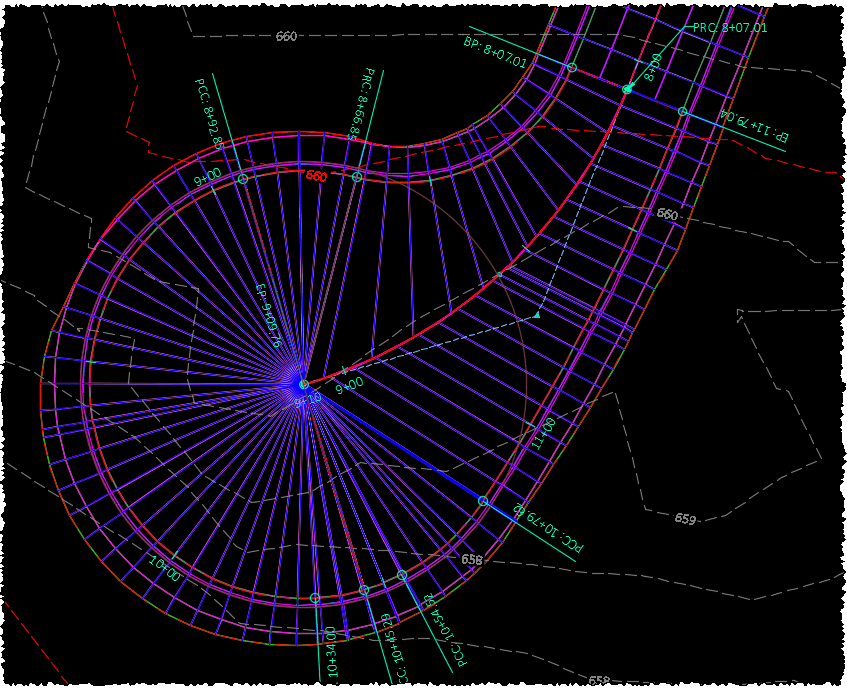Select the station circle at PCC: 10+54.52

pyautogui.click(x=402, y=576)
